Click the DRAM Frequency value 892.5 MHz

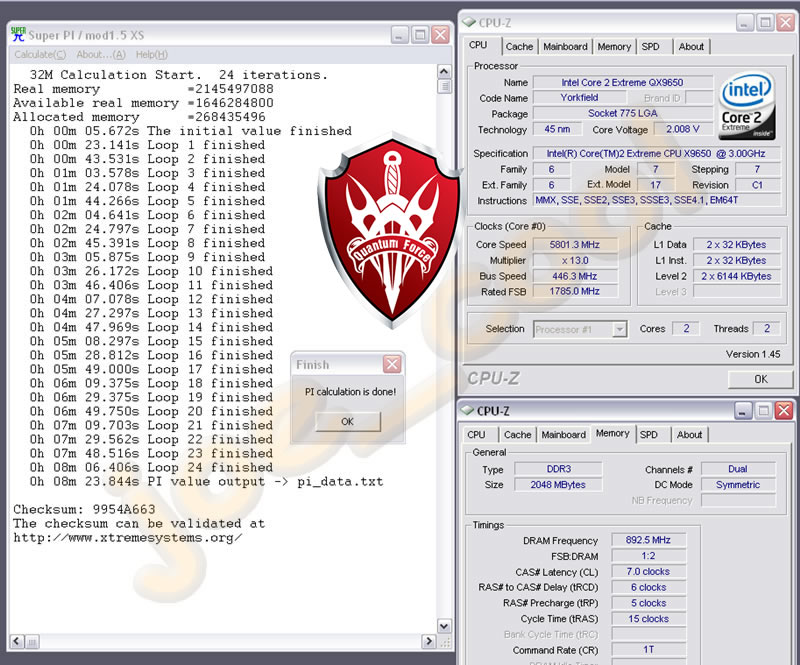(x=648, y=540)
